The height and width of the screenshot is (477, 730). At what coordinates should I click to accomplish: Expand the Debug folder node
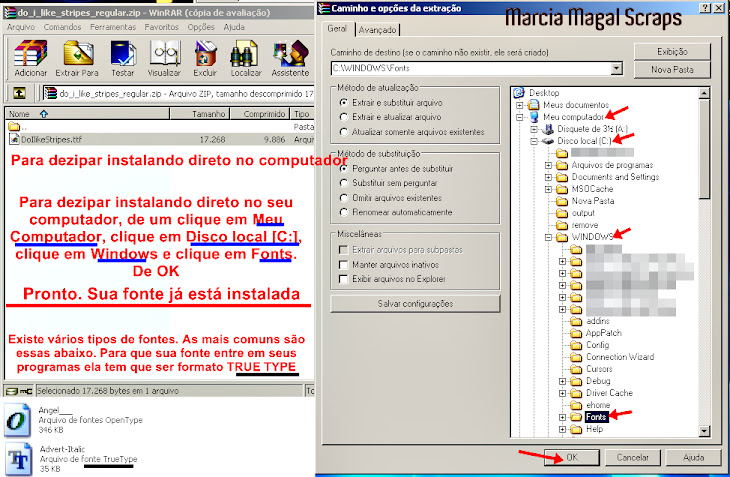[x=562, y=381]
